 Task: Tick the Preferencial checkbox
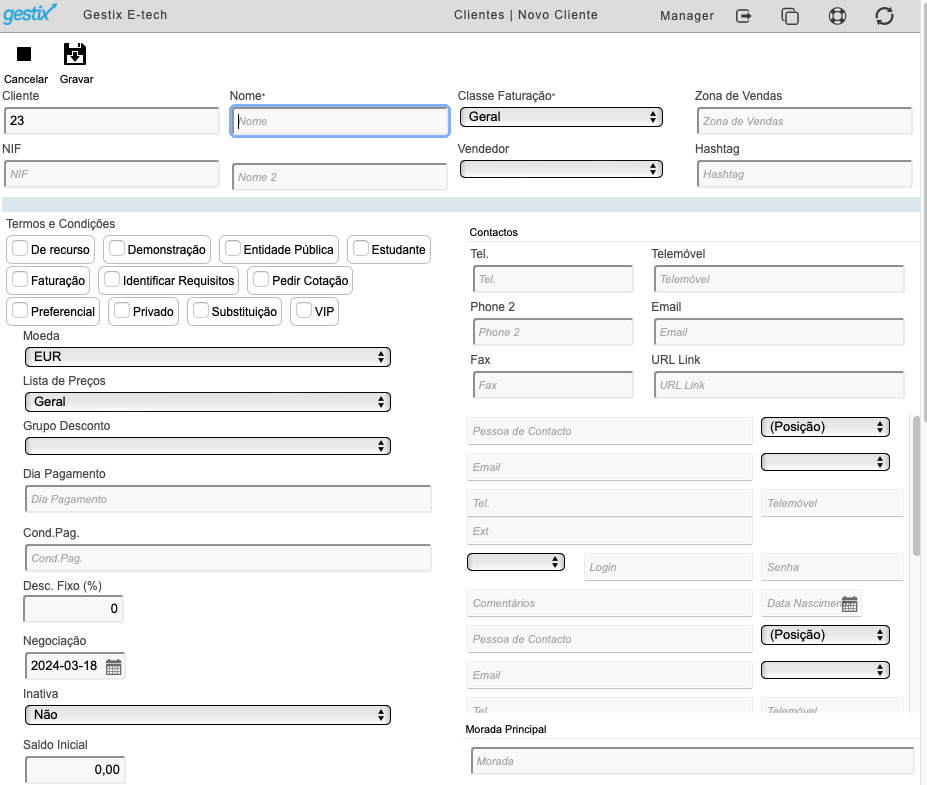coord(20,310)
